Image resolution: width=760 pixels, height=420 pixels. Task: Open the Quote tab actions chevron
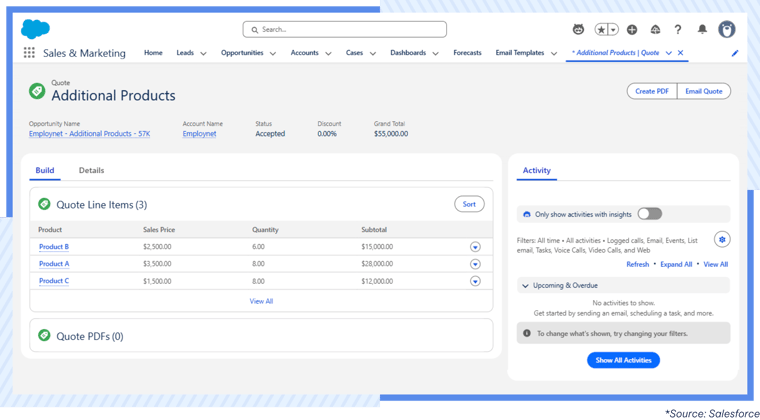[669, 53]
